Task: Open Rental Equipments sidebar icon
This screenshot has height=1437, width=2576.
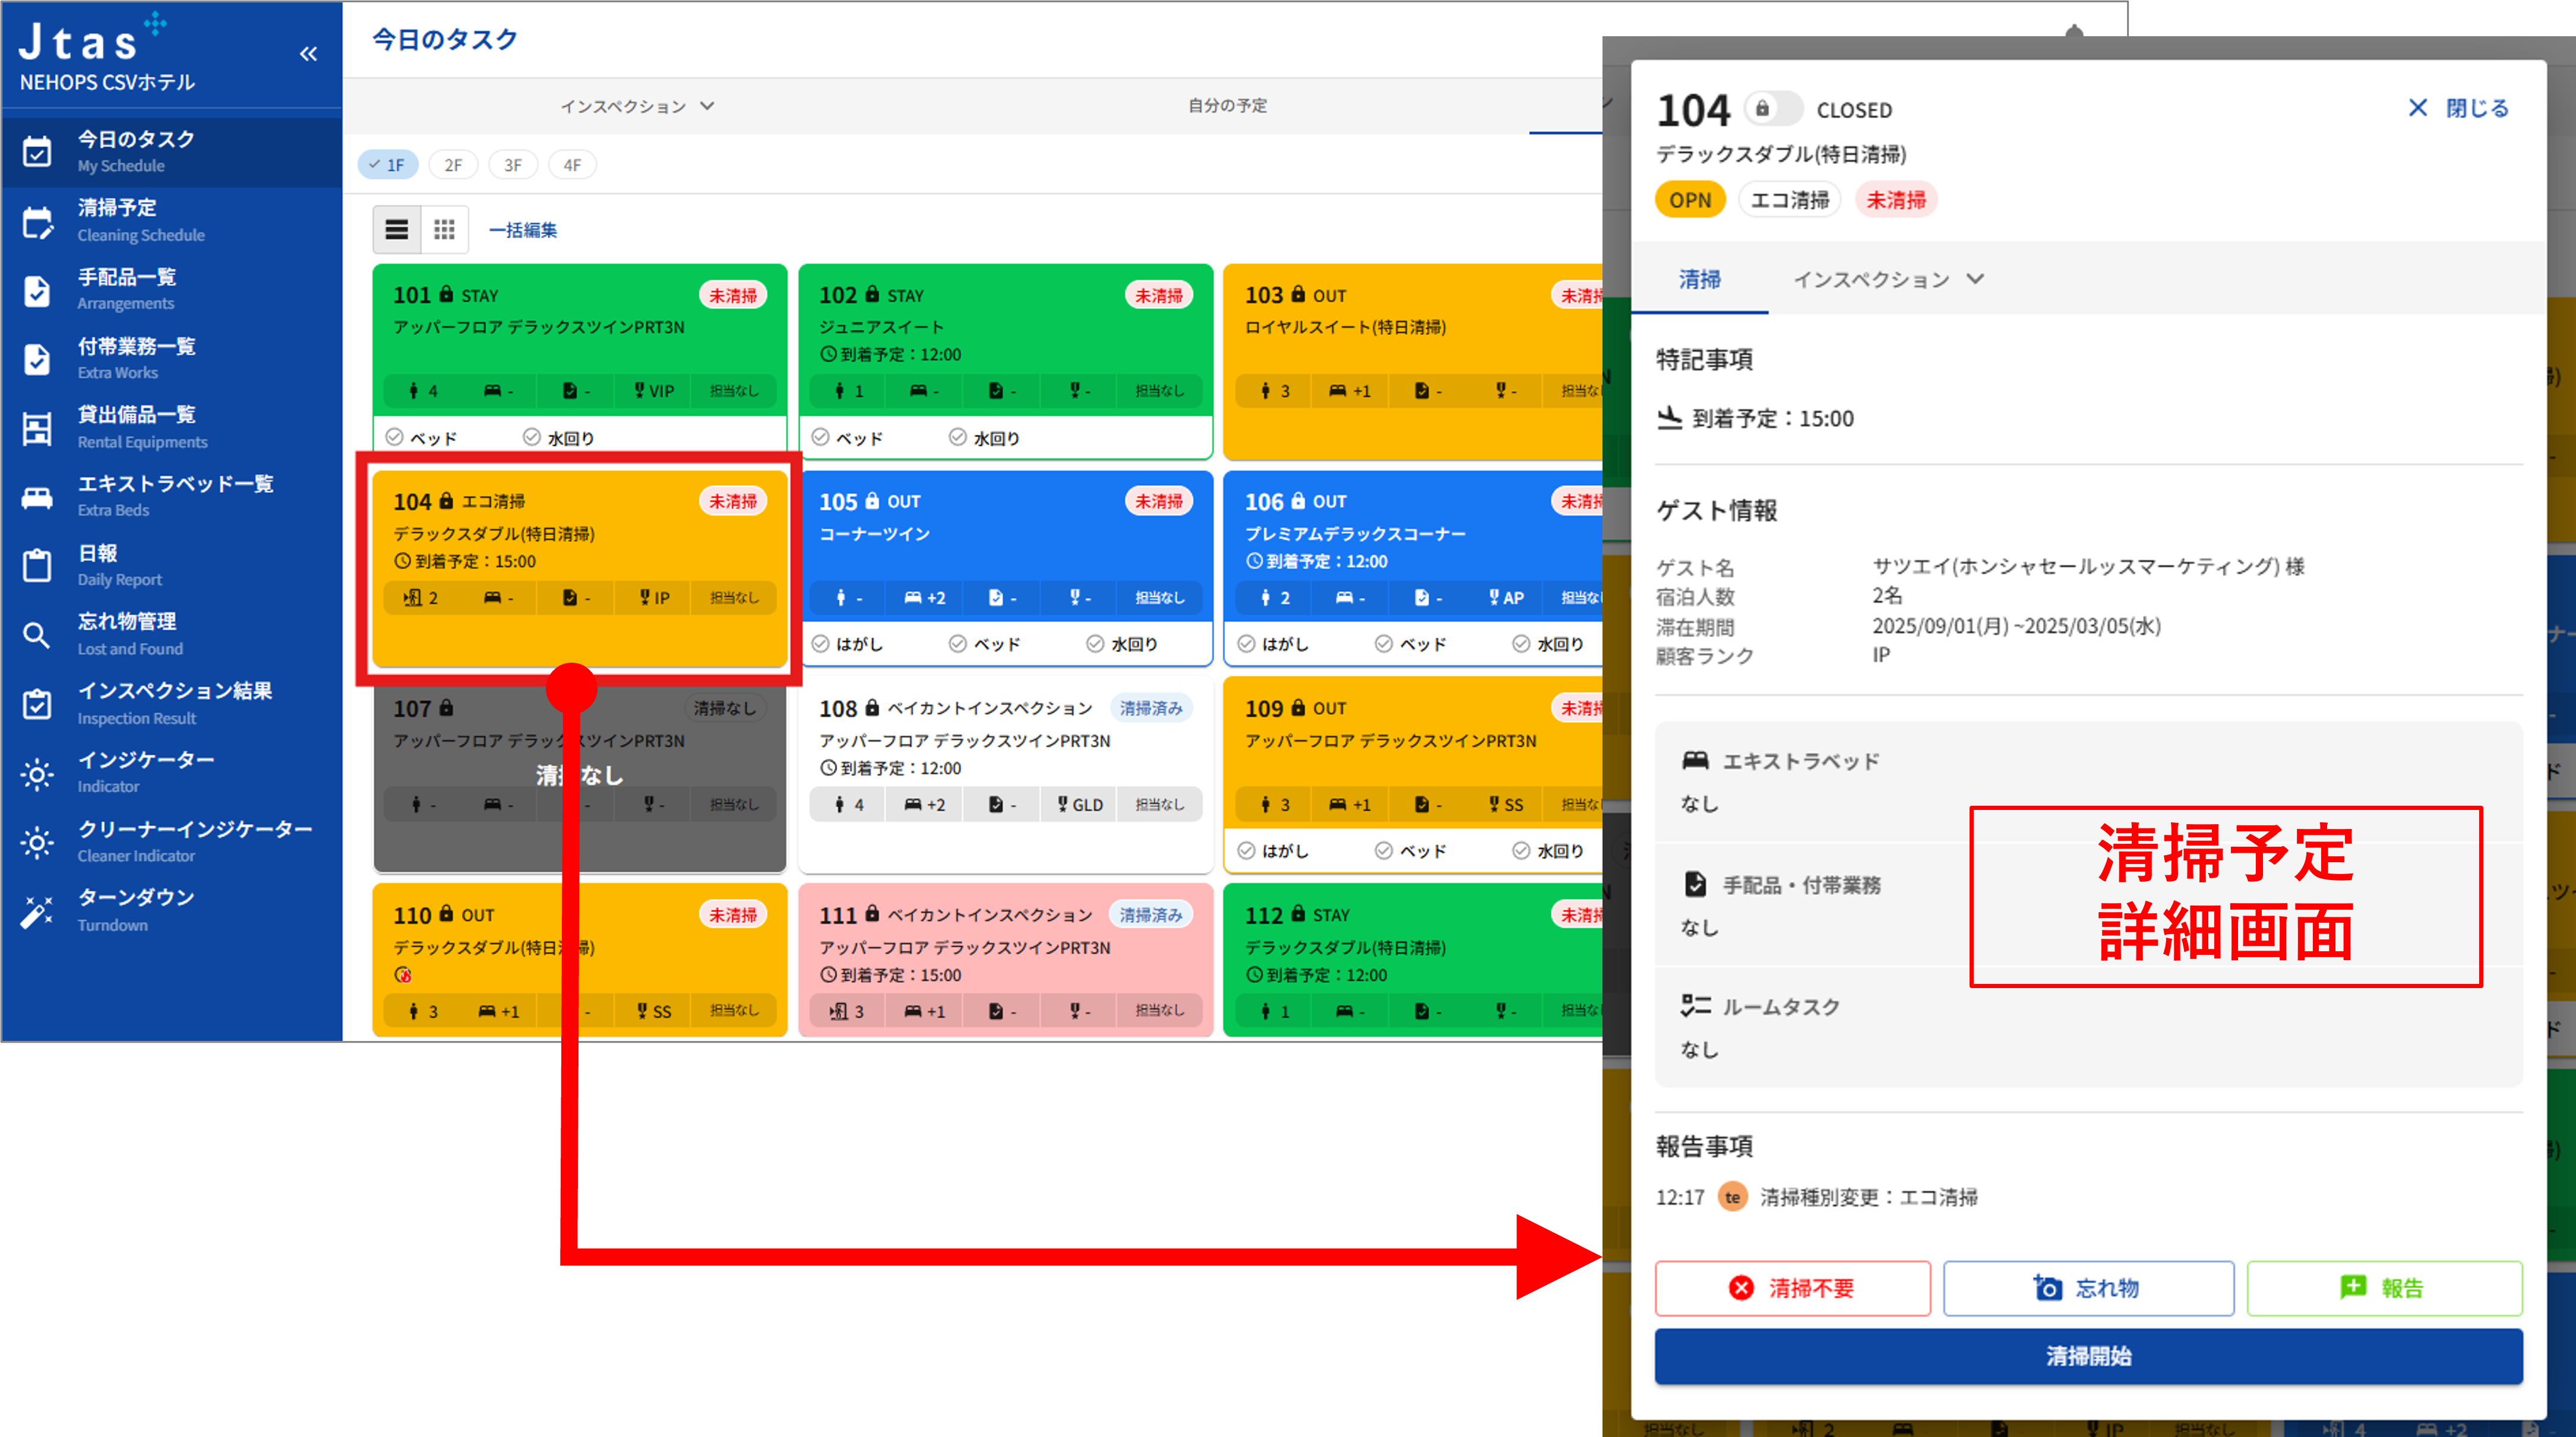Action: pyautogui.click(x=37, y=428)
